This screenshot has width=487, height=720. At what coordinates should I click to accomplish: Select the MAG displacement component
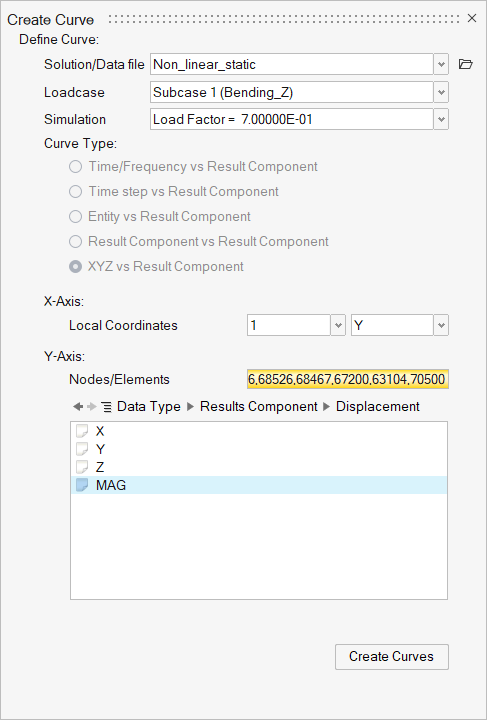point(259,485)
